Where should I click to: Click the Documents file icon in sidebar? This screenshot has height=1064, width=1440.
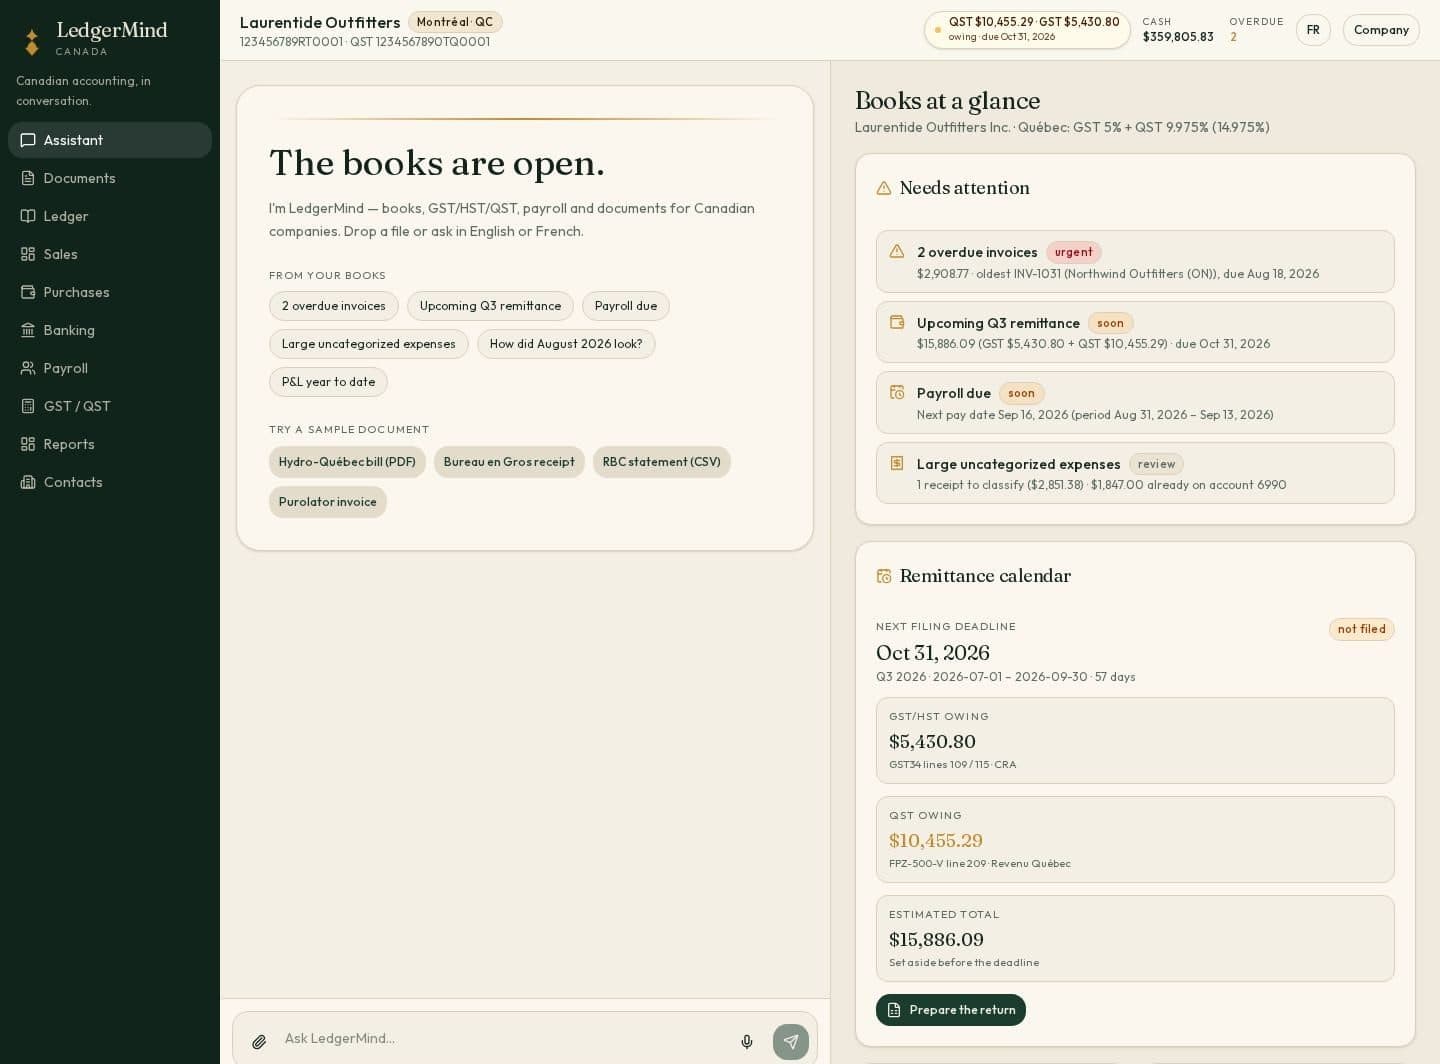28,178
